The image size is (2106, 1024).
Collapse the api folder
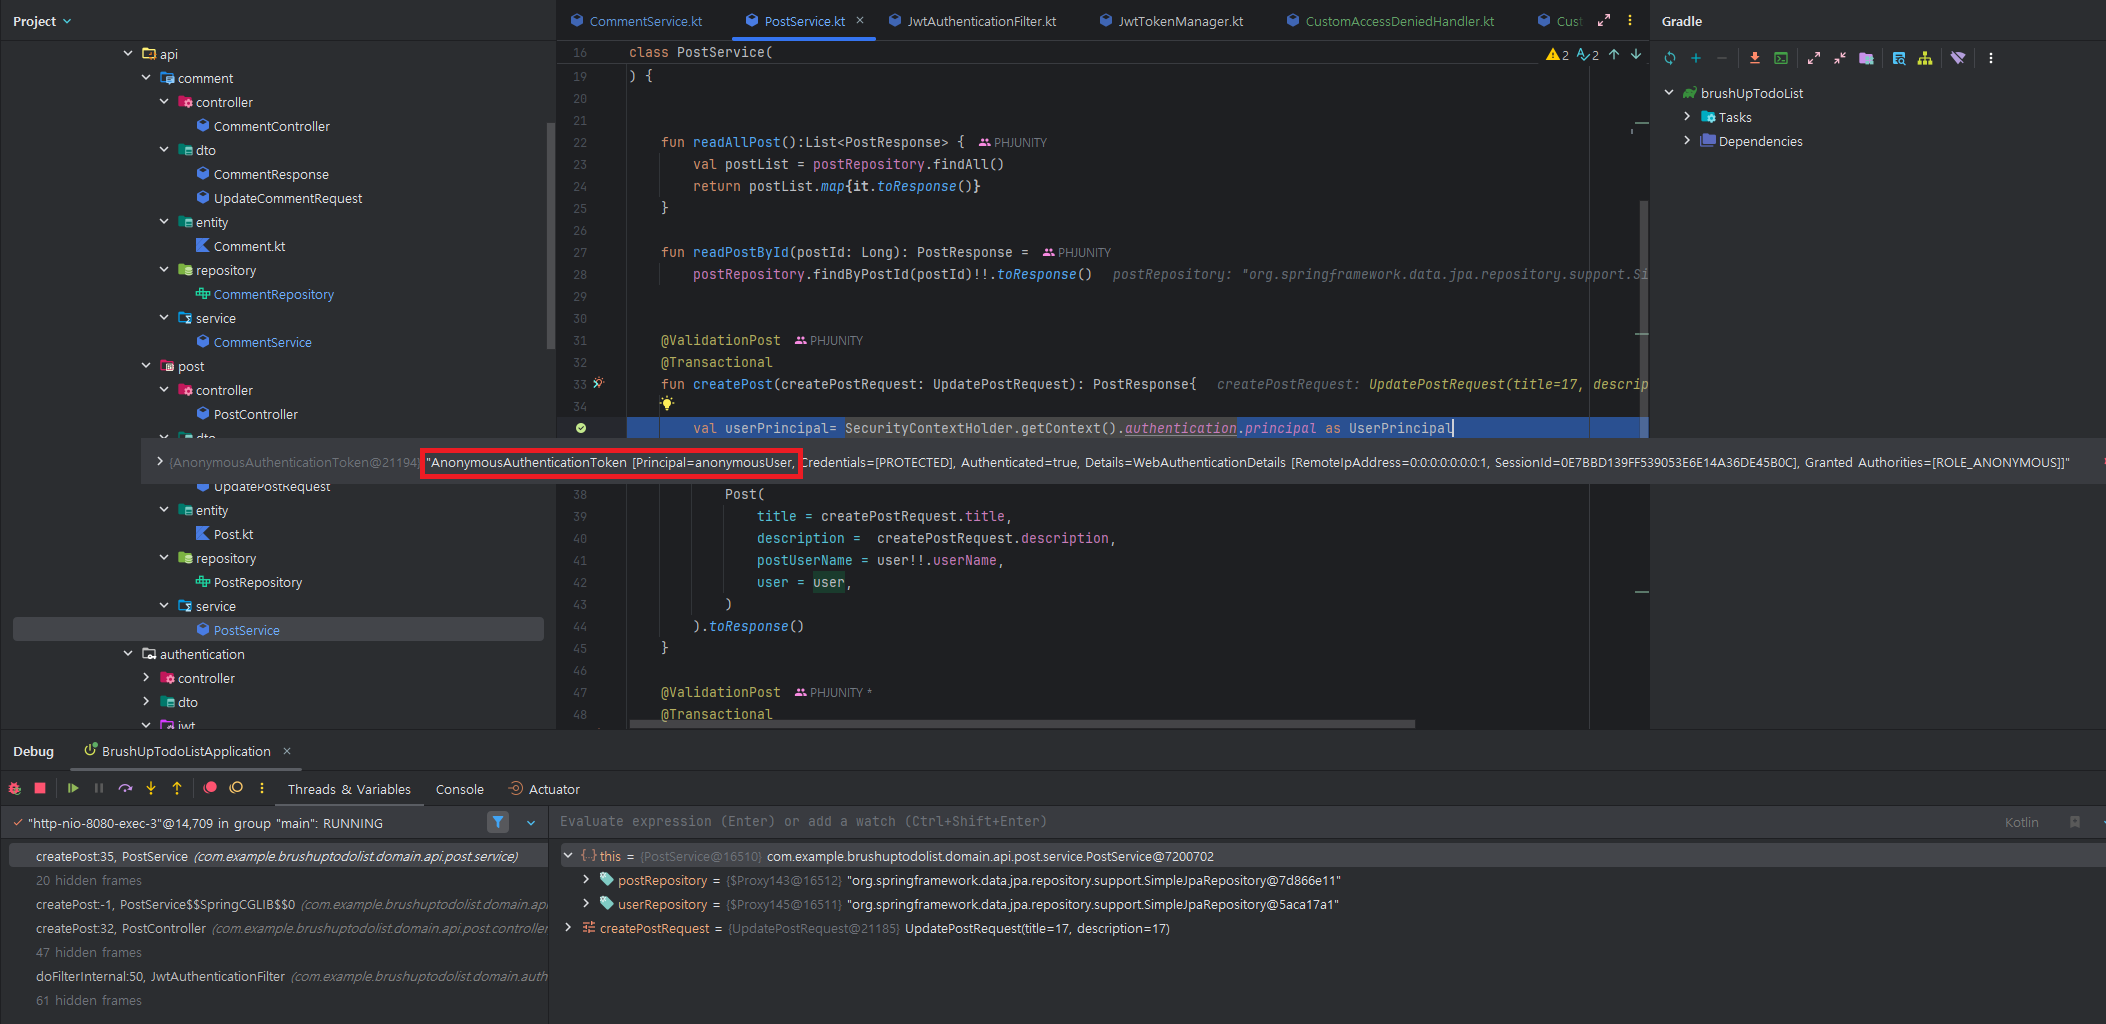pyautogui.click(x=128, y=54)
